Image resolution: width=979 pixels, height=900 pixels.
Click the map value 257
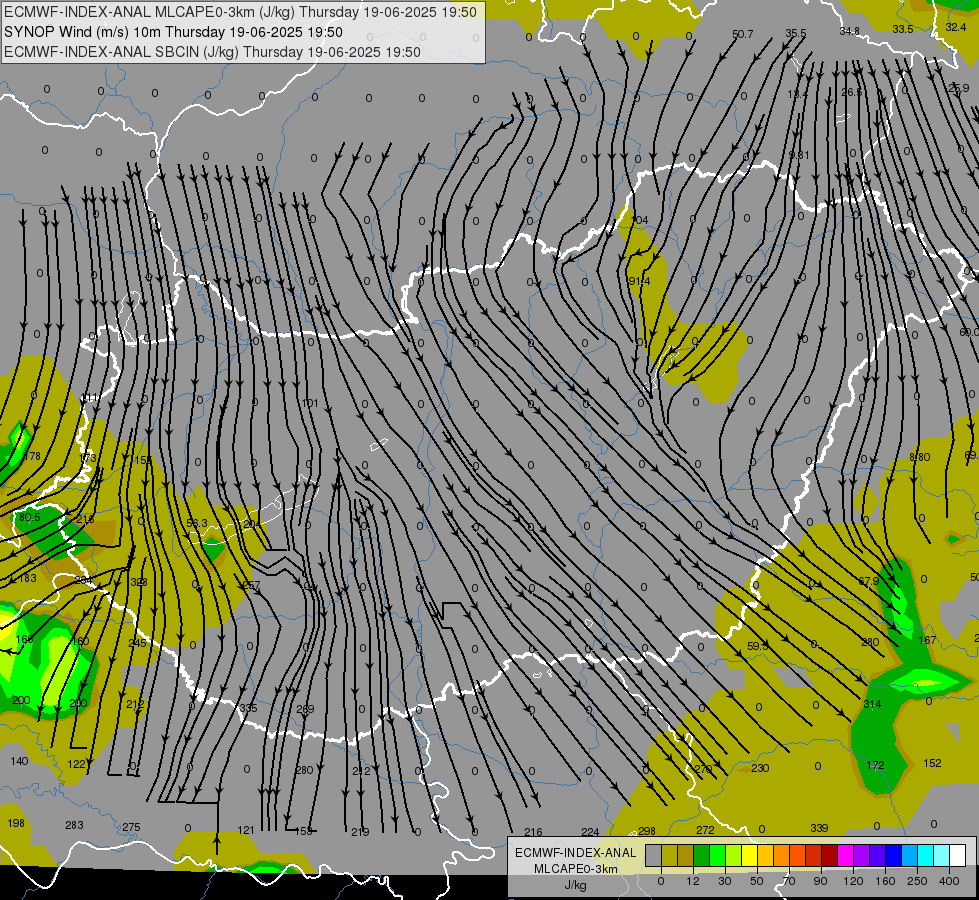251,586
